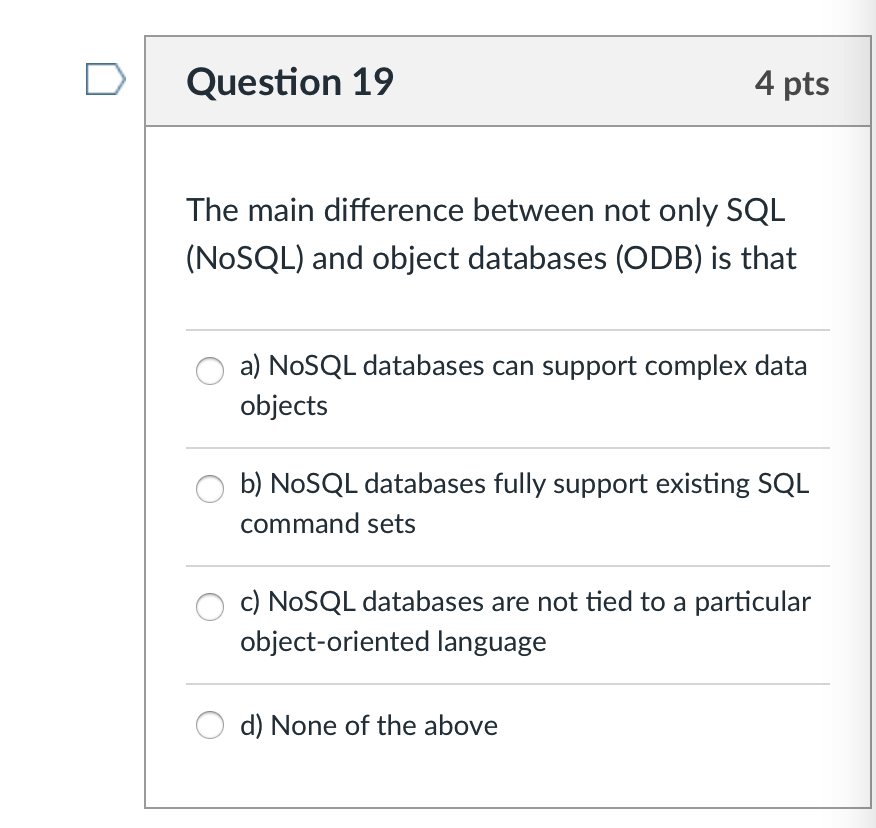The height and width of the screenshot is (828, 876).
Task: Flag Question 19 for later review
Action: [106, 79]
